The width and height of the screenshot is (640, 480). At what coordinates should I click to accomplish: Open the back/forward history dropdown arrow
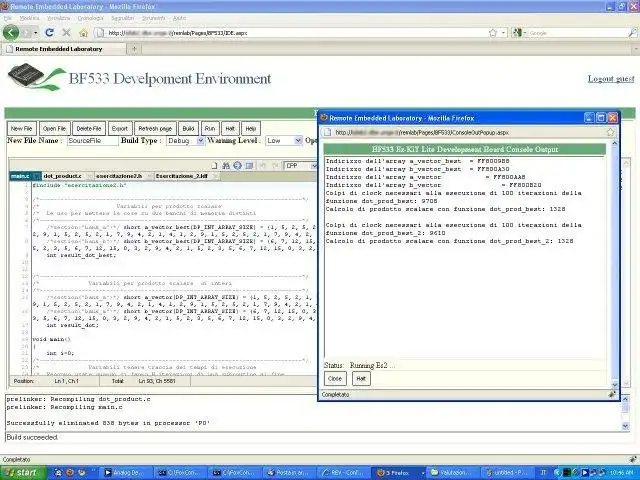36,33
